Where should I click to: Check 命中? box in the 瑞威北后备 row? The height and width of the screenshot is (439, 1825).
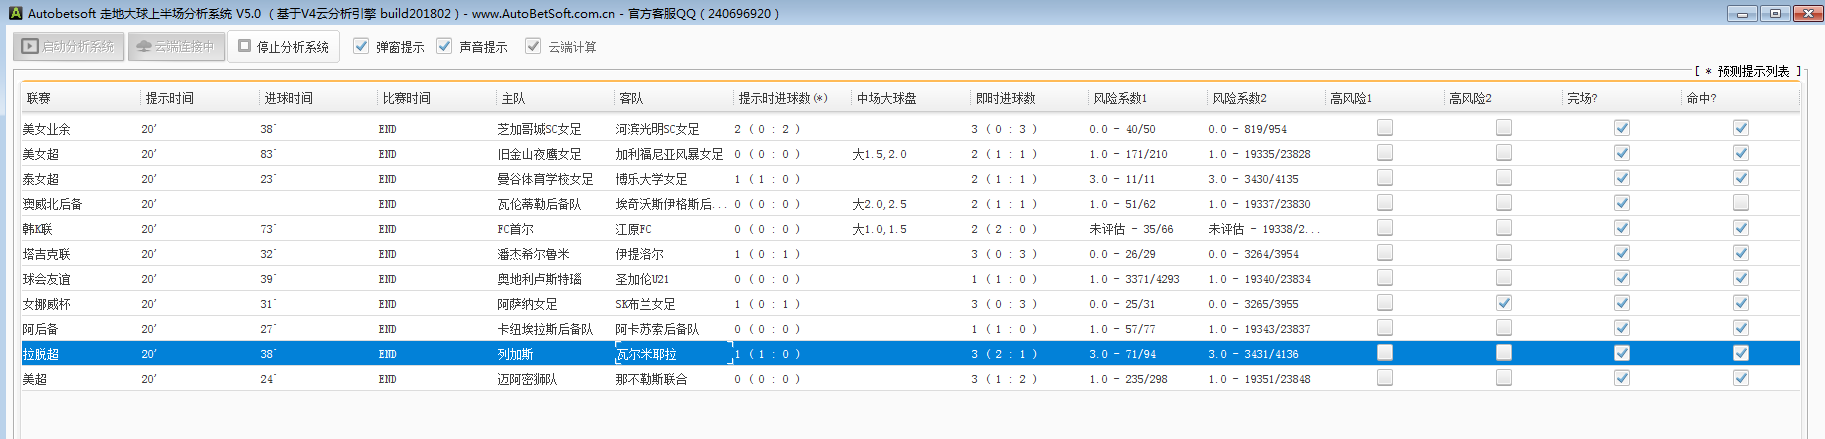(1741, 203)
